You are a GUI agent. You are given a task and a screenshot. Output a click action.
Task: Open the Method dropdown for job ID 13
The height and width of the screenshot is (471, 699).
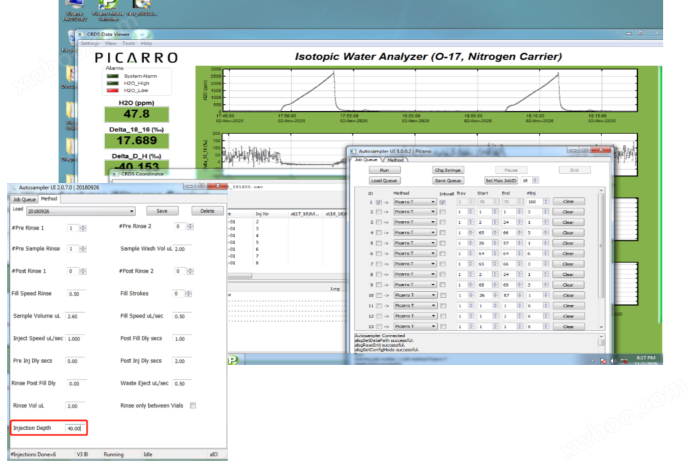tap(415, 327)
